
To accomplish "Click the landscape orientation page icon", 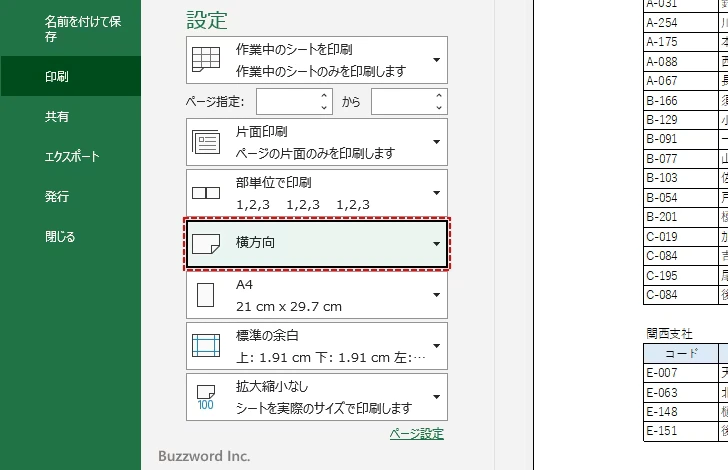I will click(x=206, y=244).
